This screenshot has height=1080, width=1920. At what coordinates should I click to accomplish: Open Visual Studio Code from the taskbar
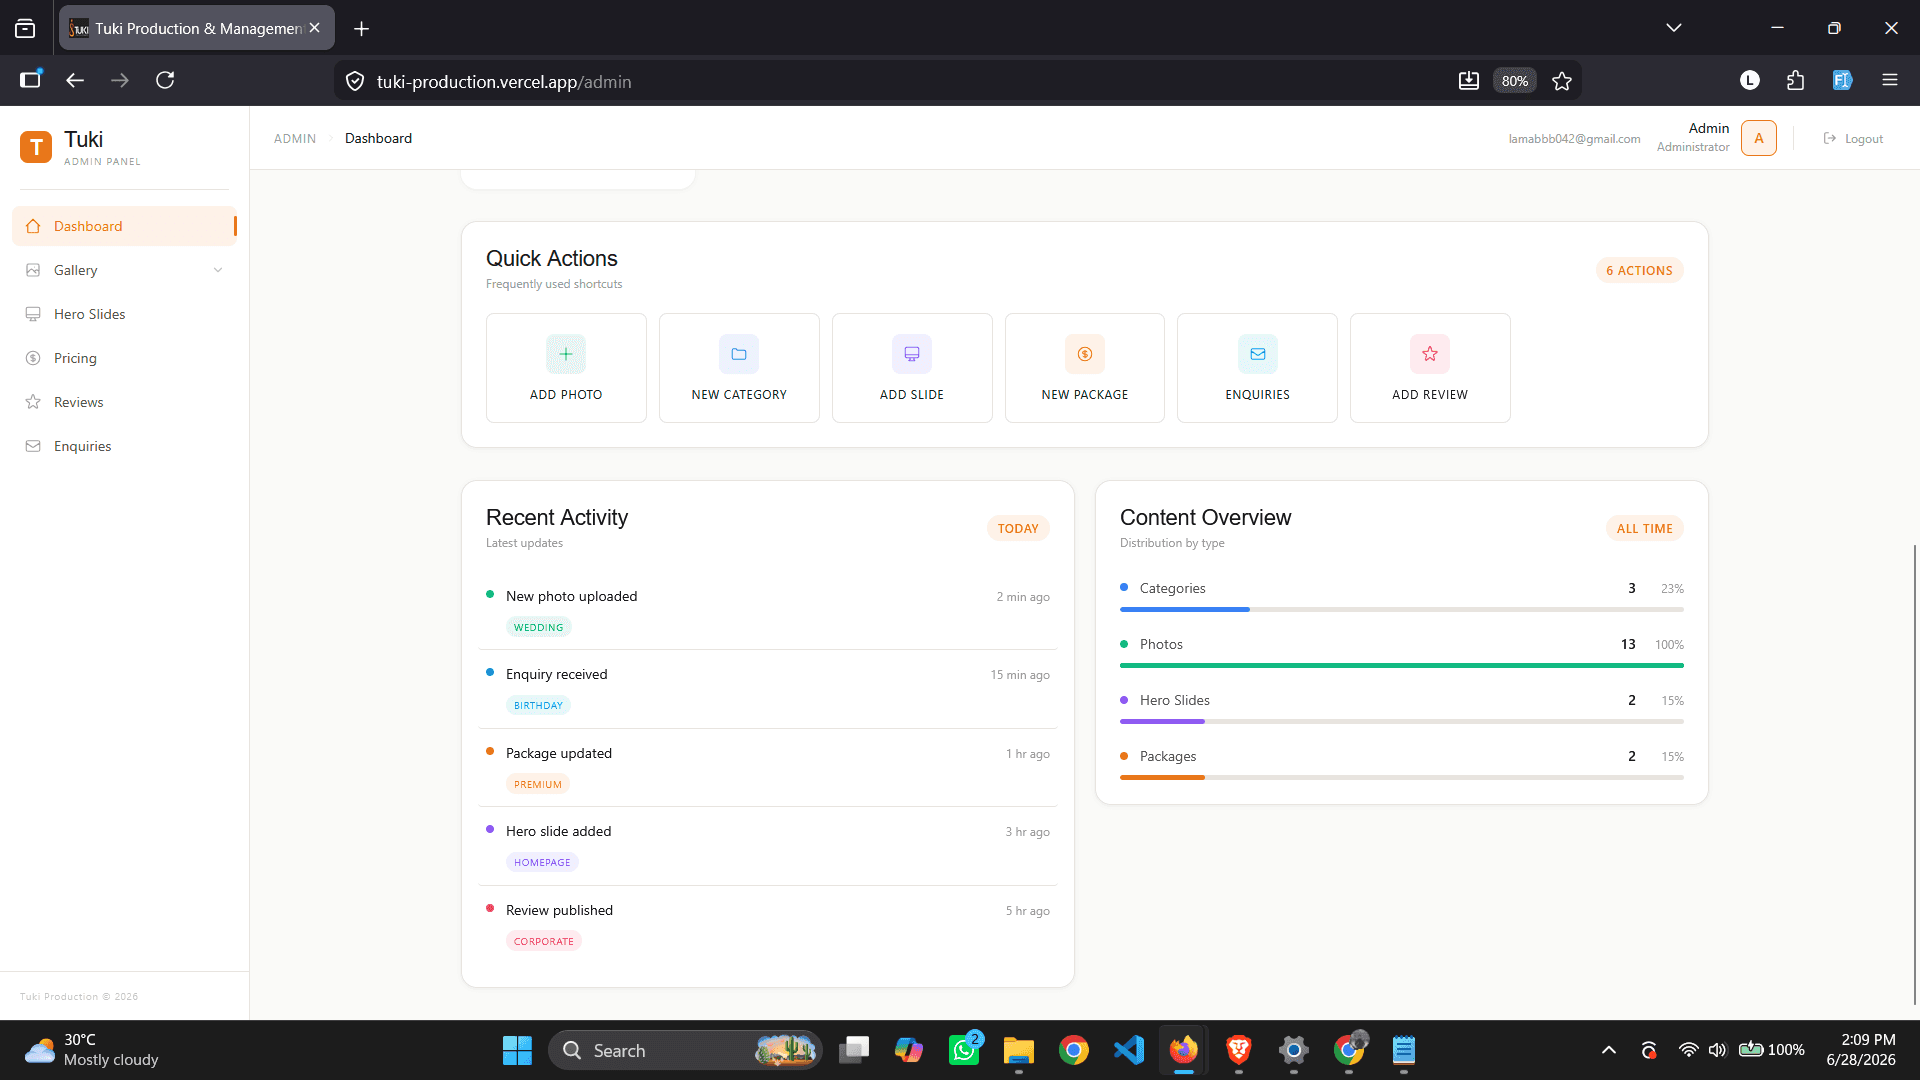[x=1129, y=1050]
